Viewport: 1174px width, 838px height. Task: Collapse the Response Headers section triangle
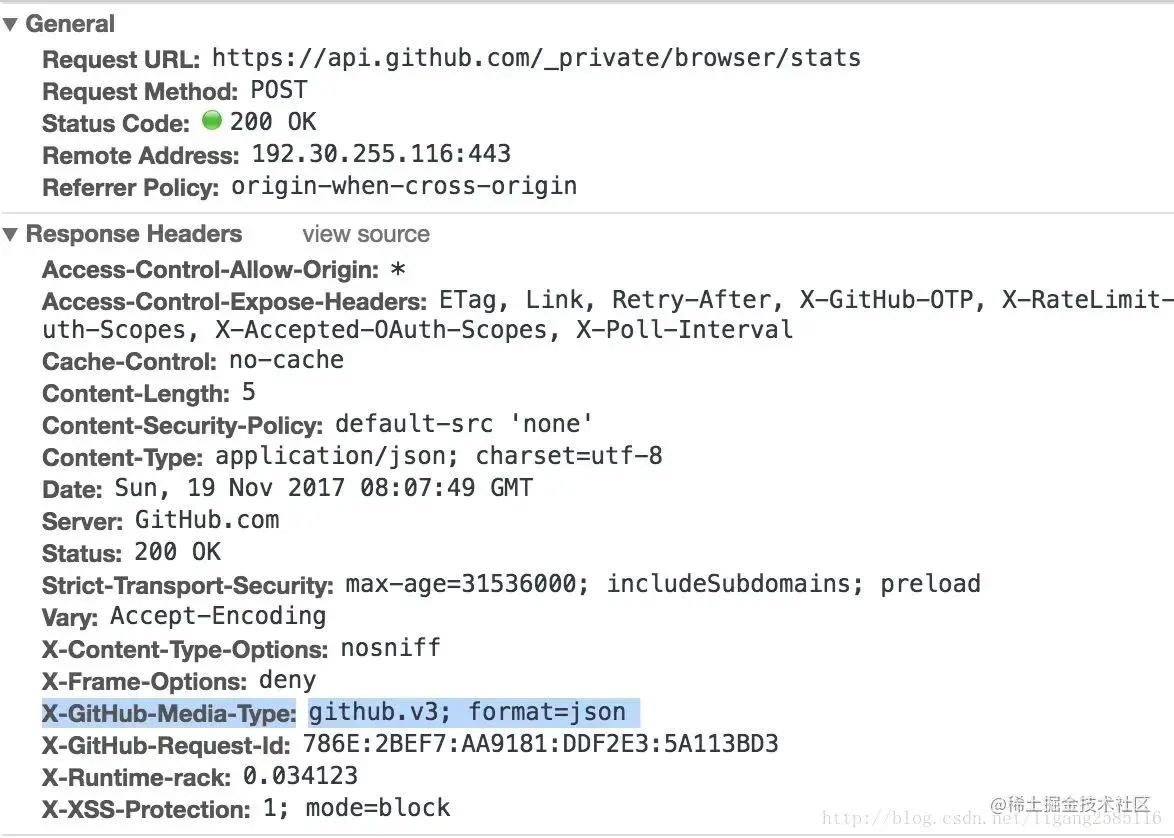coord(11,235)
